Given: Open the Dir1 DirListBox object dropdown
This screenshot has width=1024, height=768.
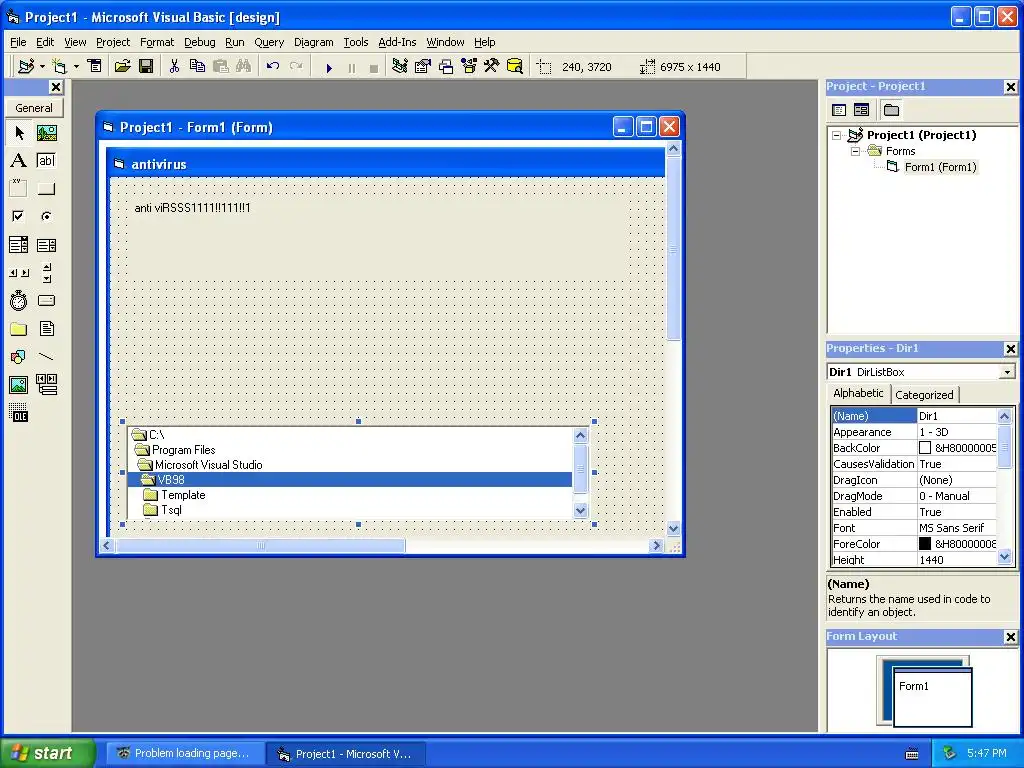Looking at the screenshot, I should tap(1007, 372).
